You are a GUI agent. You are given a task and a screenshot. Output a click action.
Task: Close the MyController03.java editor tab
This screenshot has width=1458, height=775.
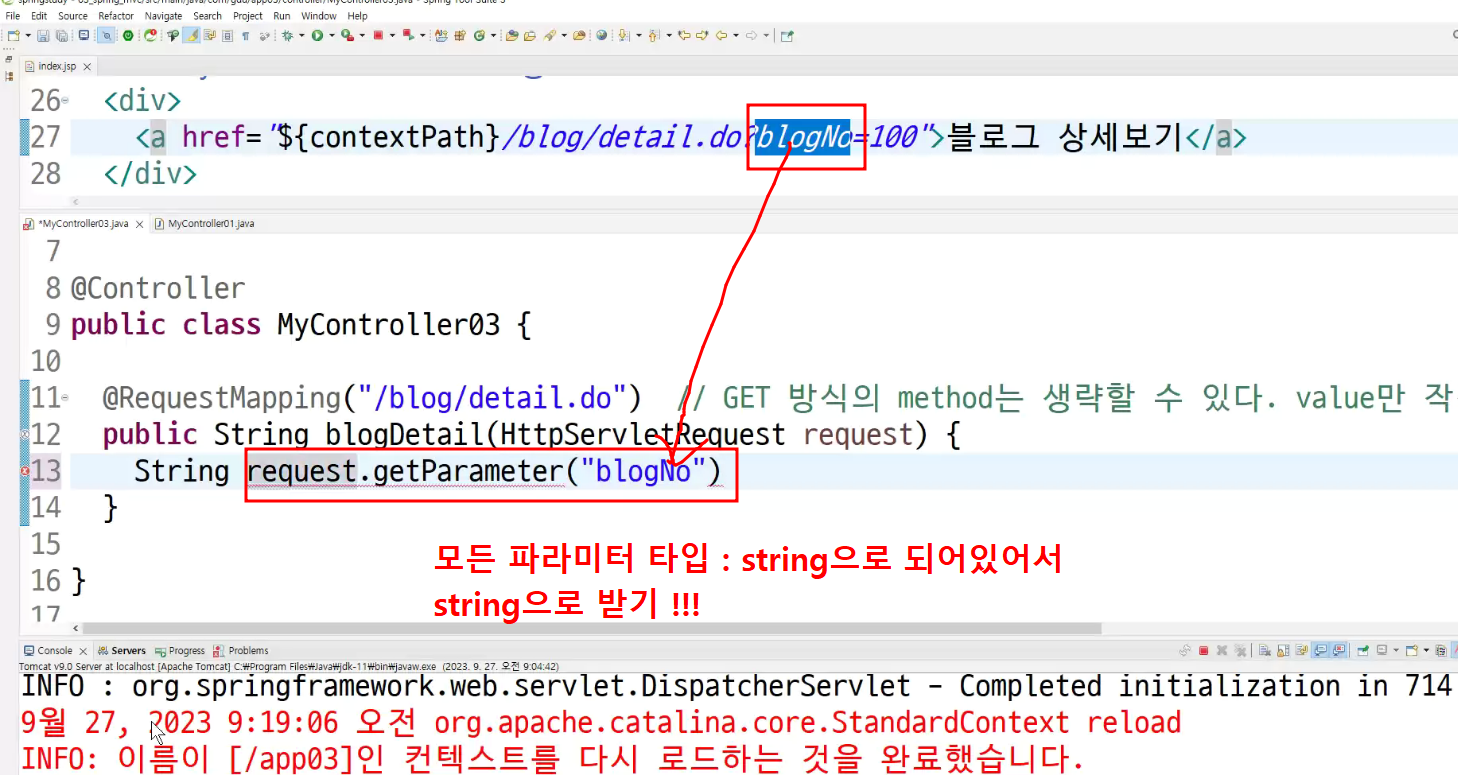pyautogui.click(x=140, y=224)
